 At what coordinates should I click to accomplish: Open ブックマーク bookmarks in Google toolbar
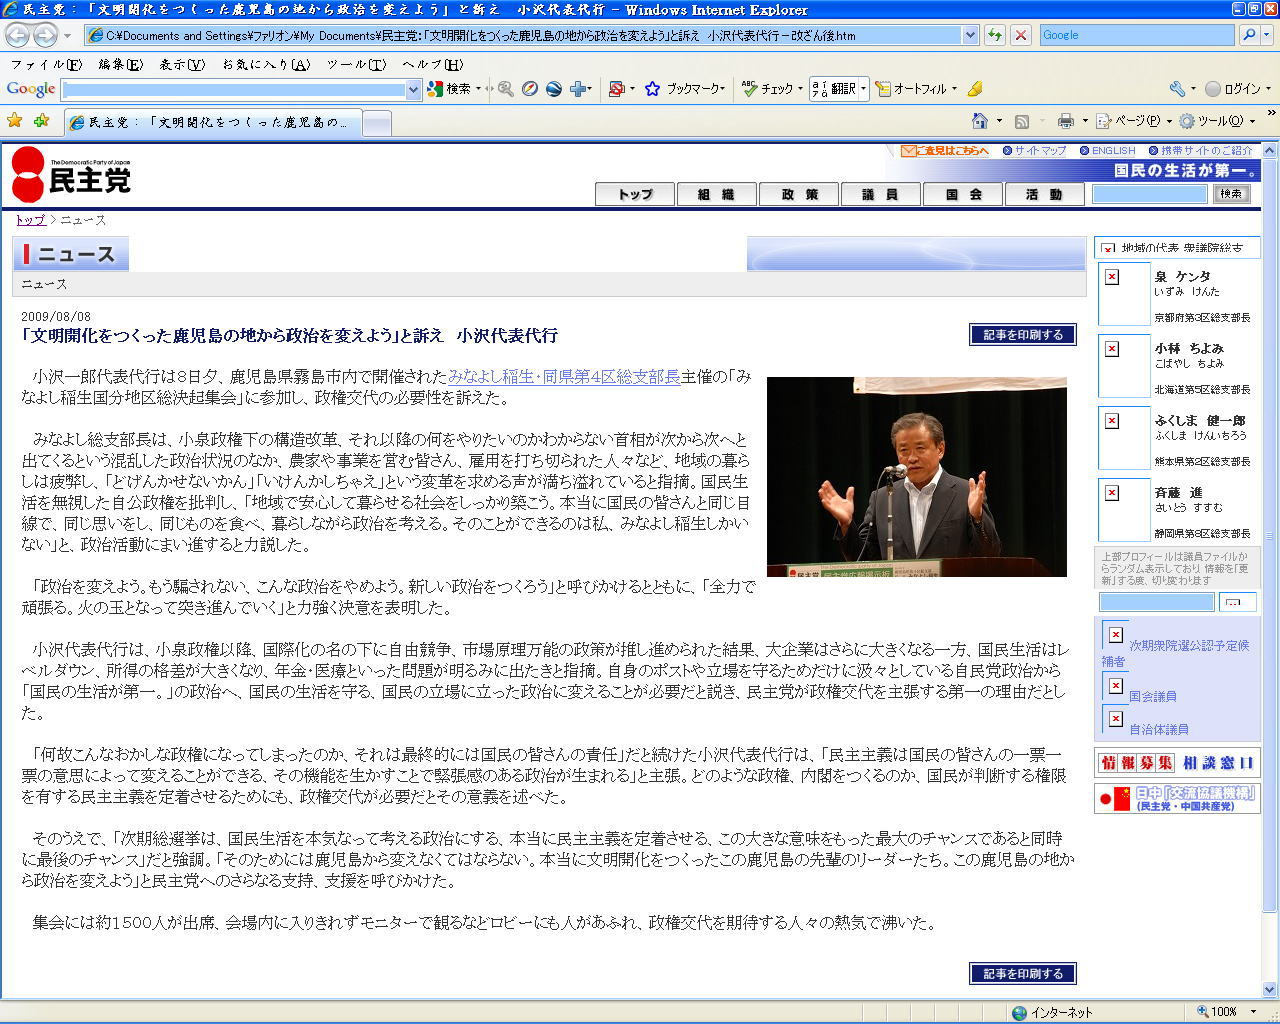[685, 89]
